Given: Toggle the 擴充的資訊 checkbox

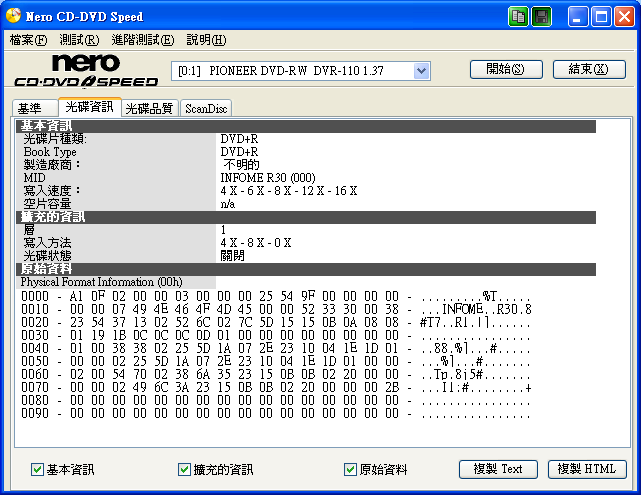Looking at the screenshot, I should point(184,469).
